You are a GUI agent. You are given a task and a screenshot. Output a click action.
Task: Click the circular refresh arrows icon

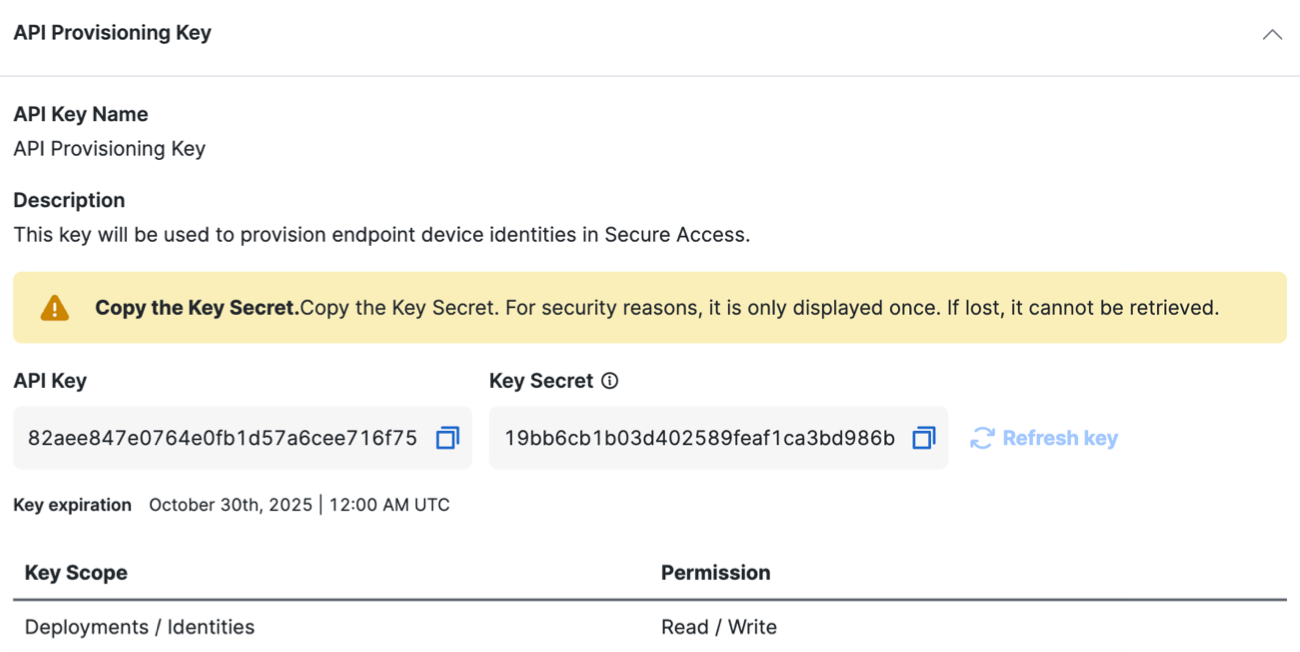click(x=982, y=438)
